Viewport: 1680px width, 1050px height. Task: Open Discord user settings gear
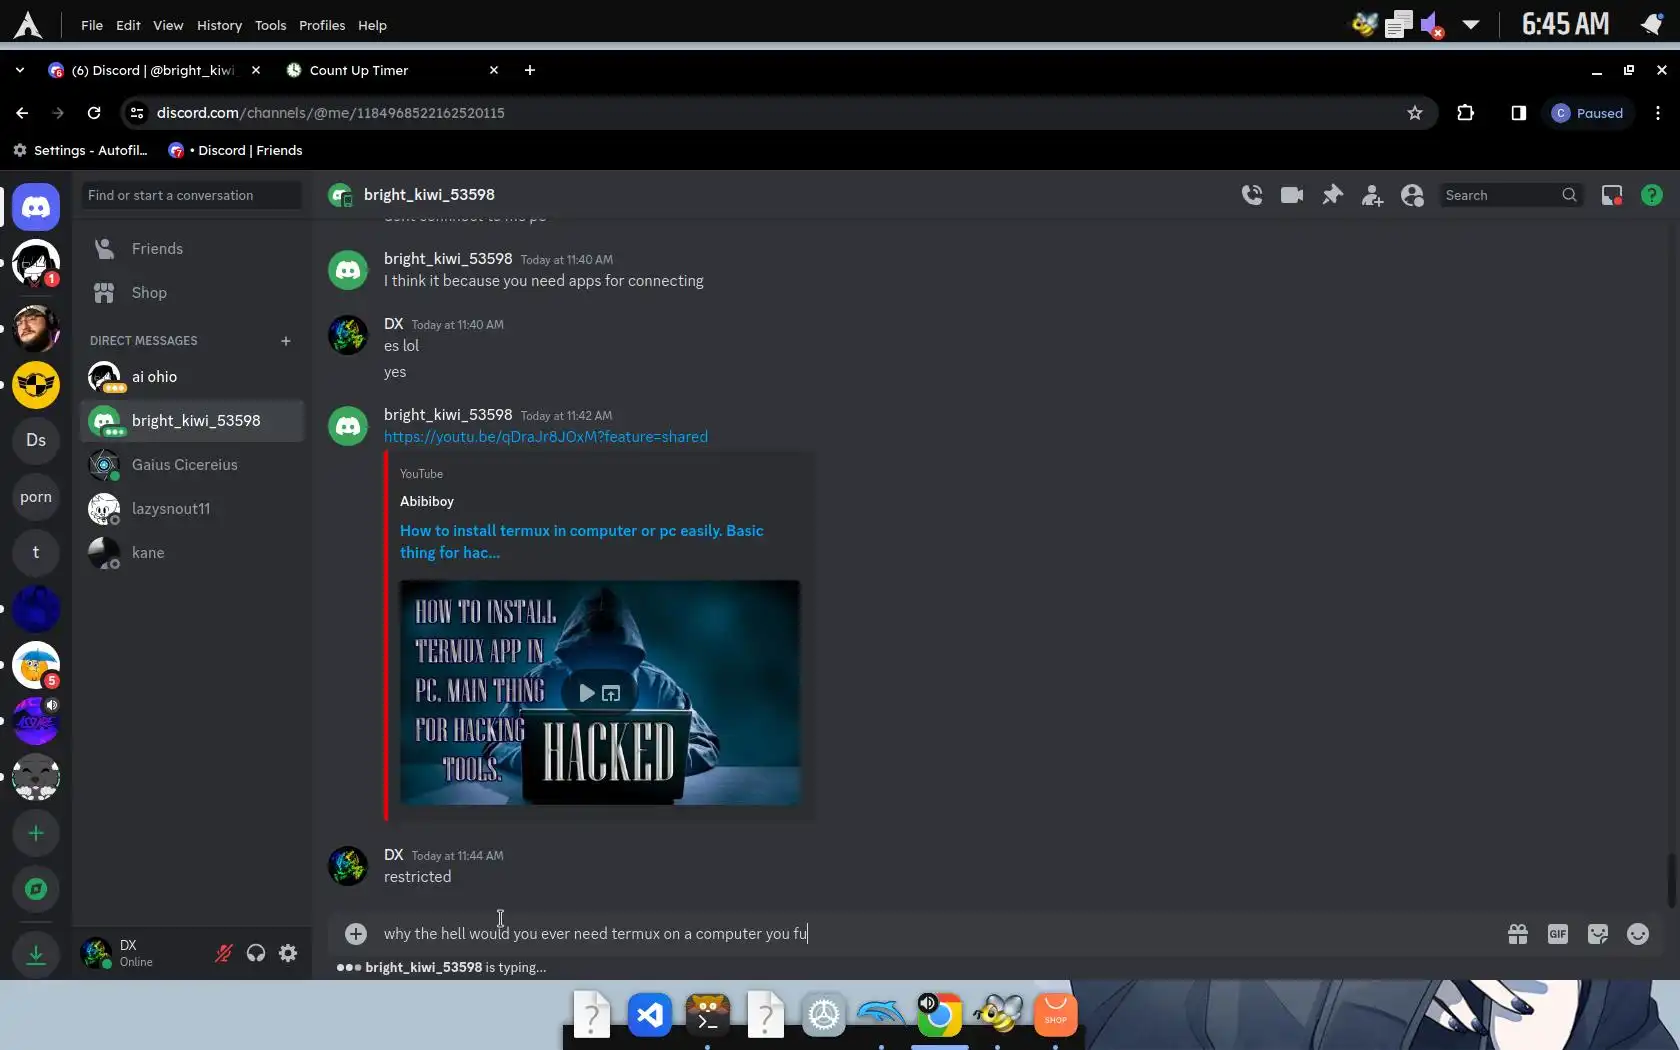(x=288, y=953)
